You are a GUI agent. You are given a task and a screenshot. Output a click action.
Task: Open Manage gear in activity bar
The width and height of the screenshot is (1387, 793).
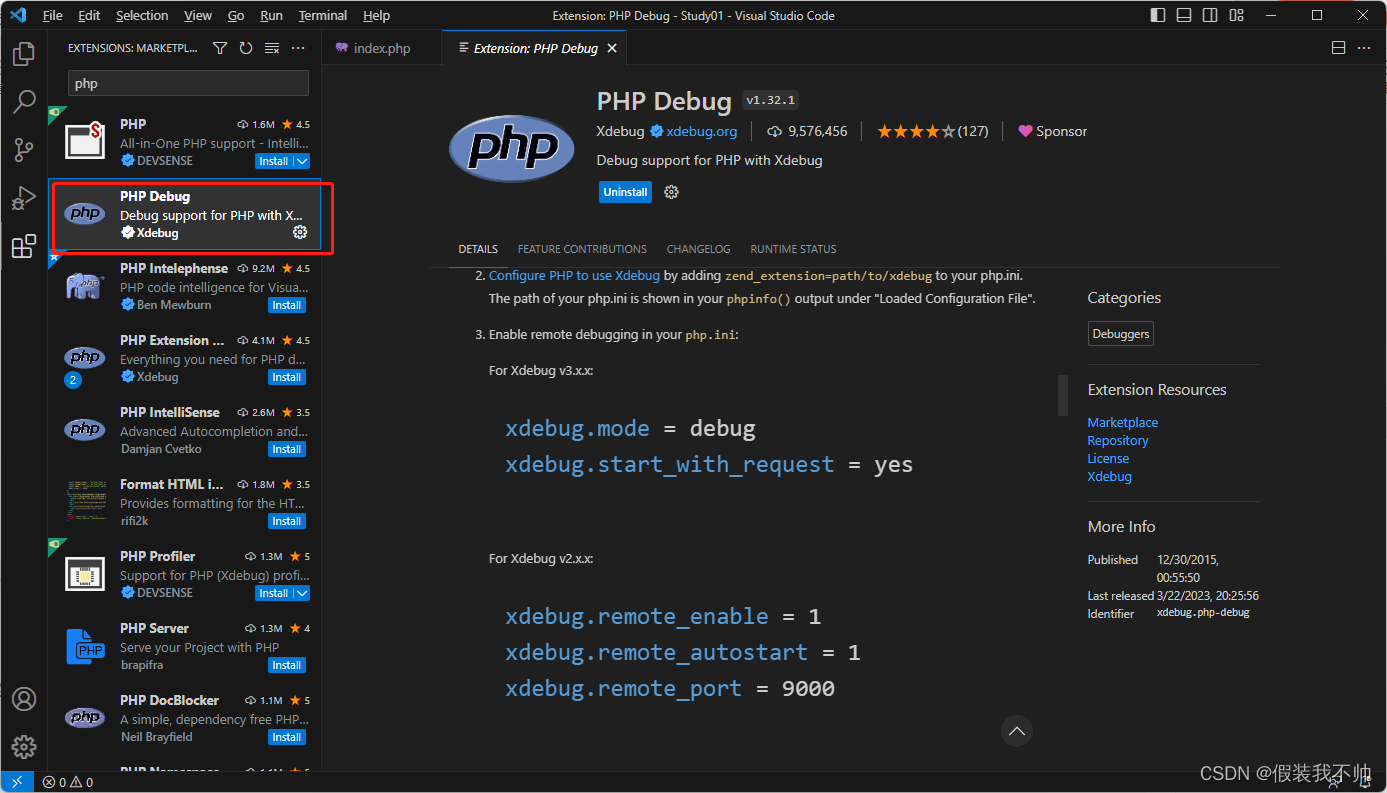click(x=24, y=747)
